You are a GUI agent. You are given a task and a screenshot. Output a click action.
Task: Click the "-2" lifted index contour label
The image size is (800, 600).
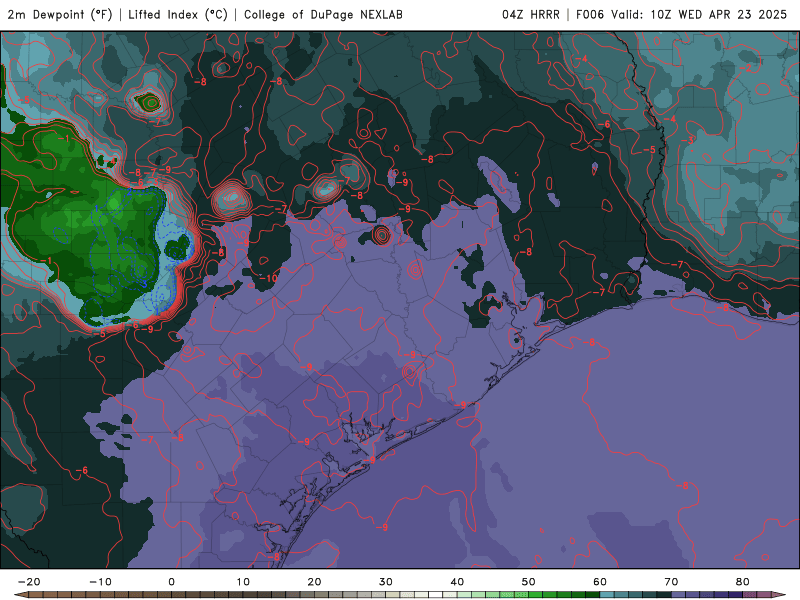pyautogui.click(x=745, y=67)
